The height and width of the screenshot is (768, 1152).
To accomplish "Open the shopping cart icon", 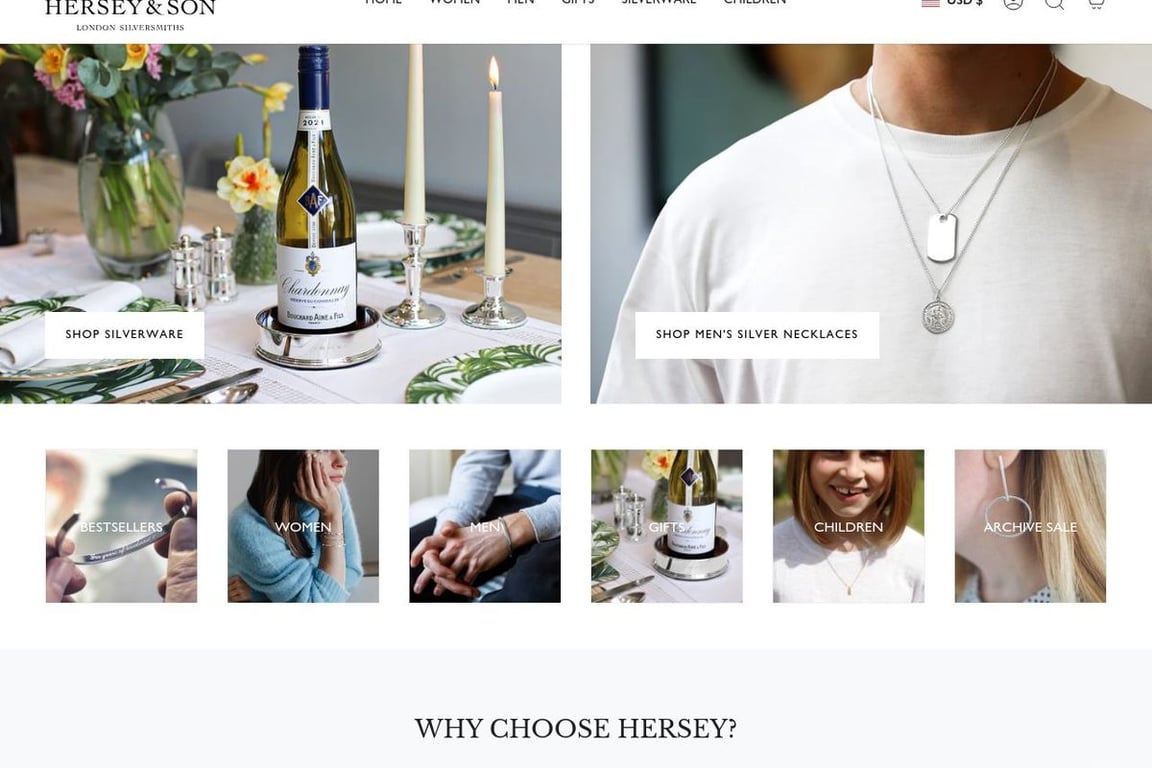I will 1095,2.
